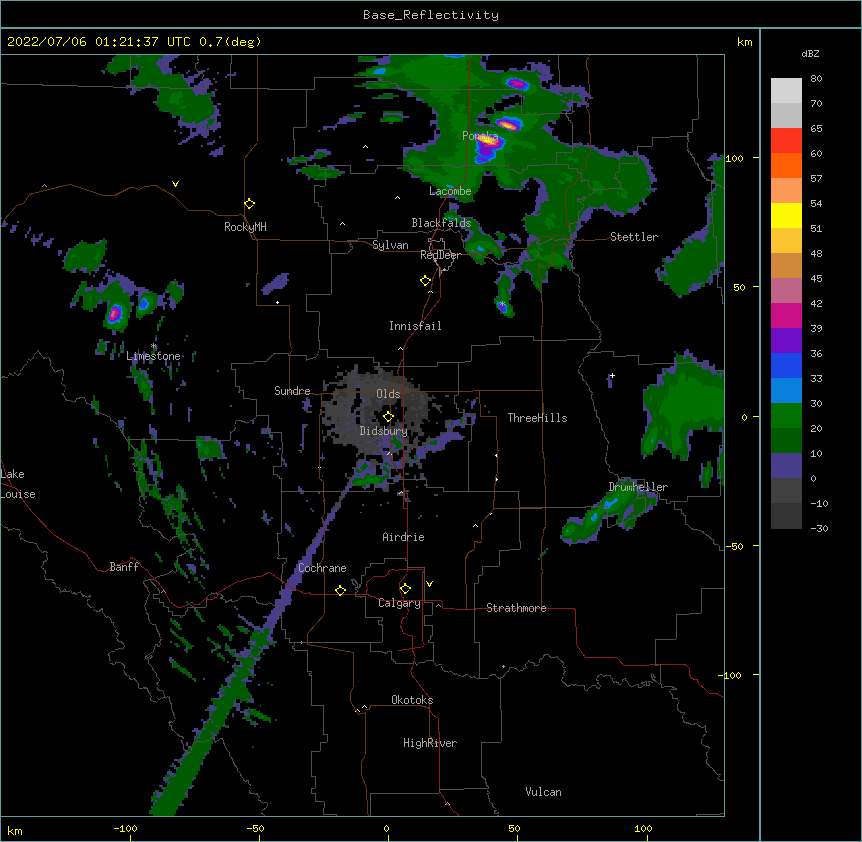This screenshot has width=862, height=842.
Task: Click the Lacombe town label
Action: pyautogui.click(x=450, y=191)
